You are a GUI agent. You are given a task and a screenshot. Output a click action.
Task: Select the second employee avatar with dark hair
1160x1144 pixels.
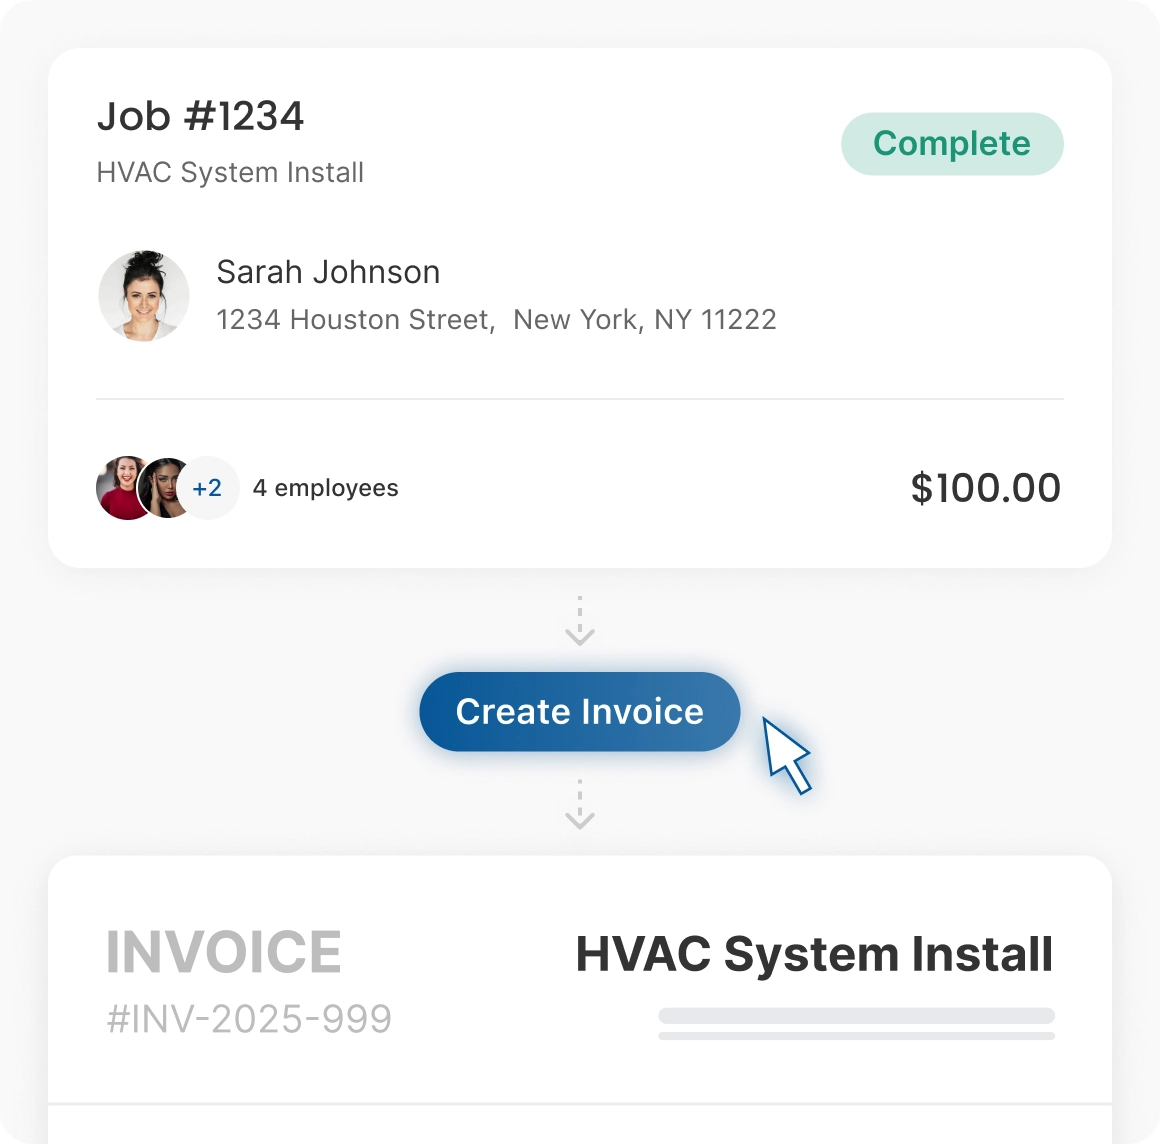tap(167, 488)
